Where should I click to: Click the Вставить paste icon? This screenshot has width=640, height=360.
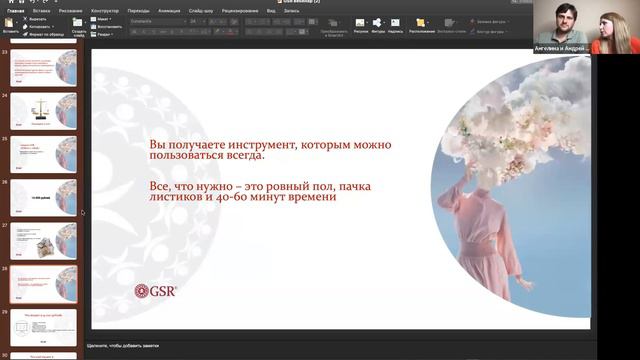pyautogui.click(x=9, y=23)
